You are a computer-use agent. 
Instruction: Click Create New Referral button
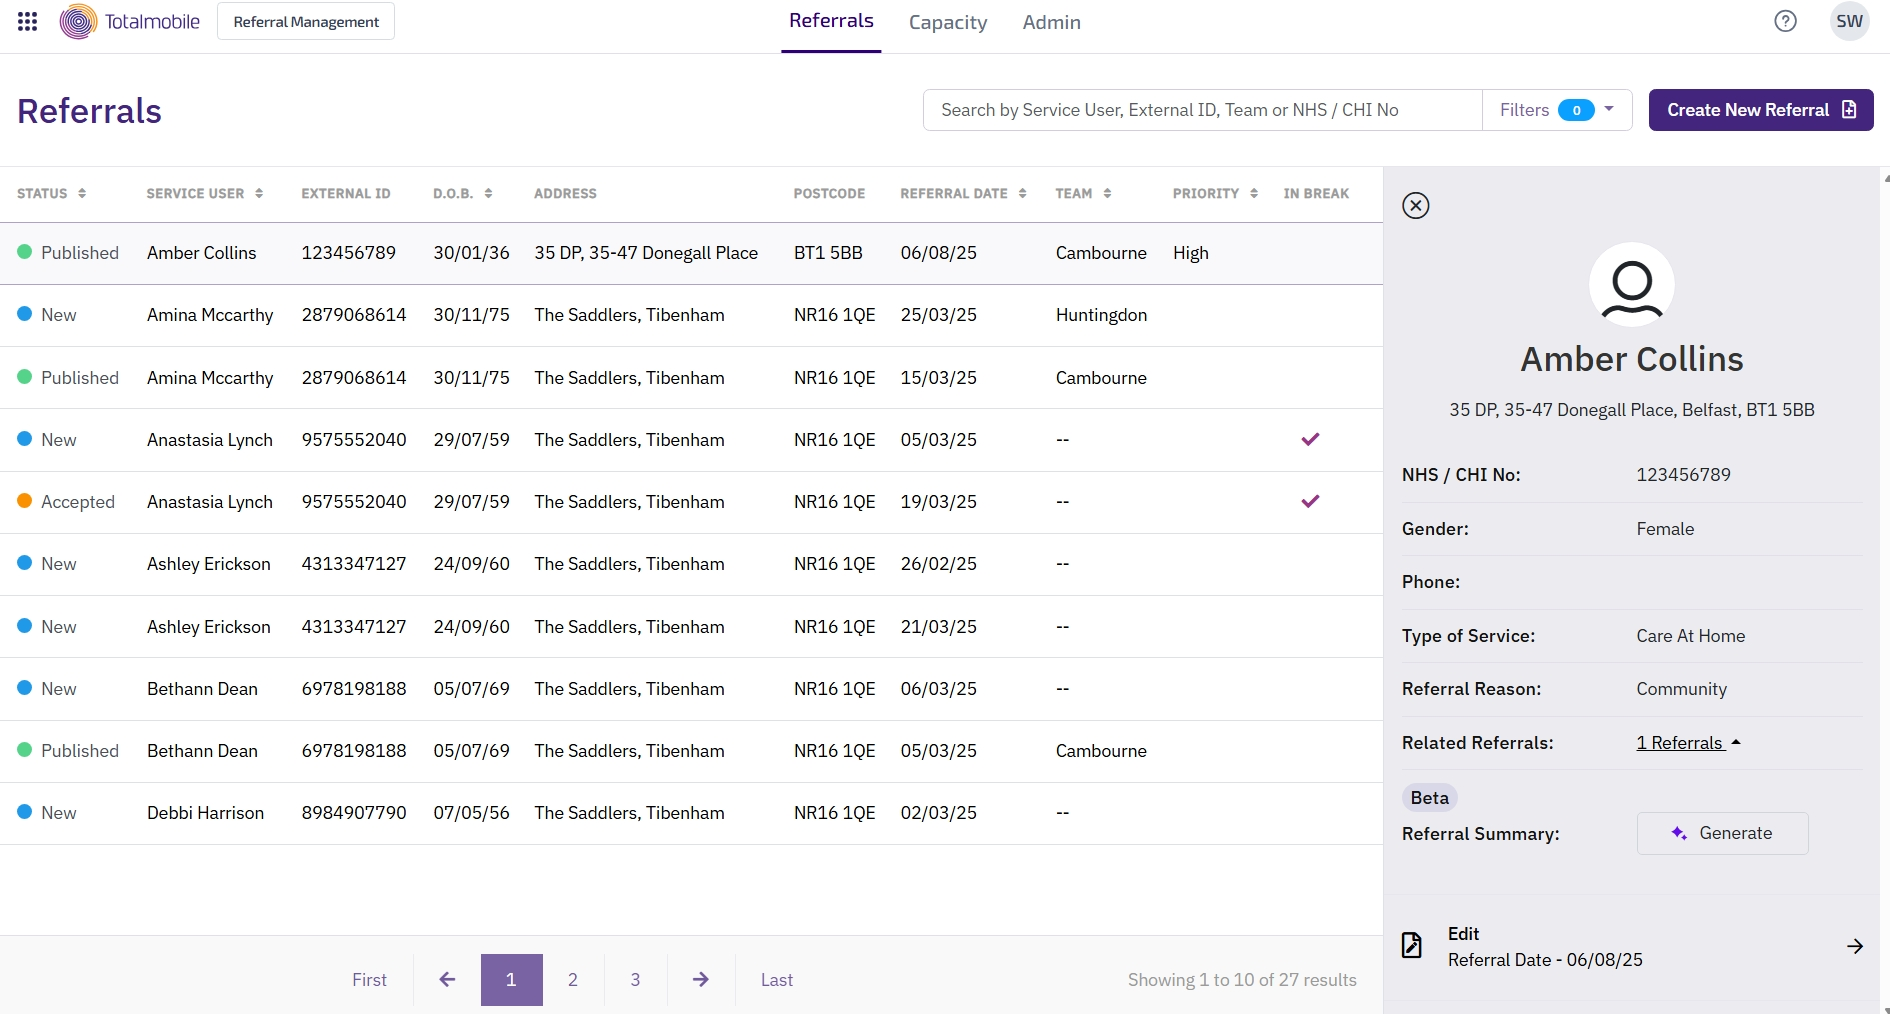point(1760,110)
